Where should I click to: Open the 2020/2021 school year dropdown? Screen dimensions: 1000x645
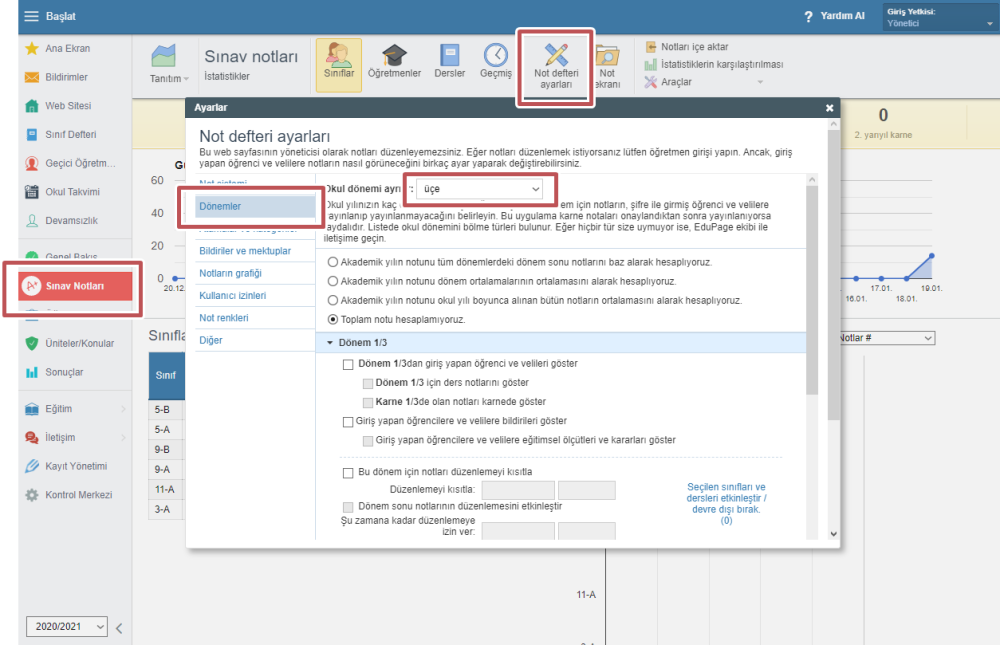67,626
